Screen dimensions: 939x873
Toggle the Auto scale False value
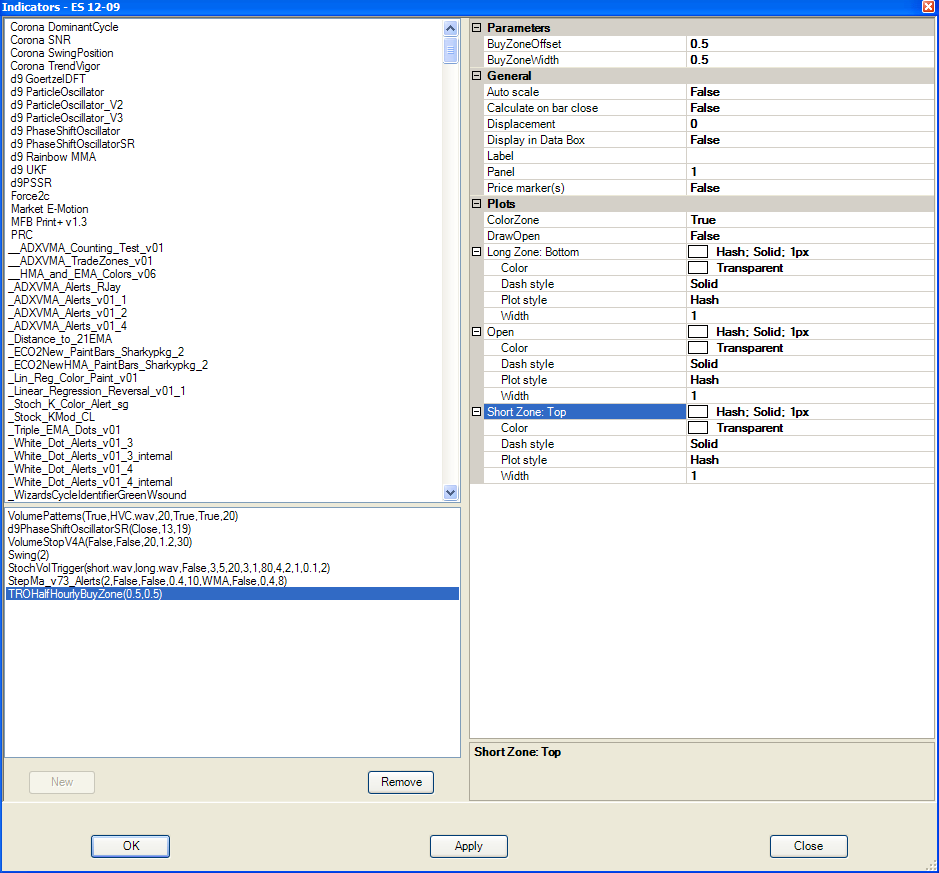pos(810,92)
